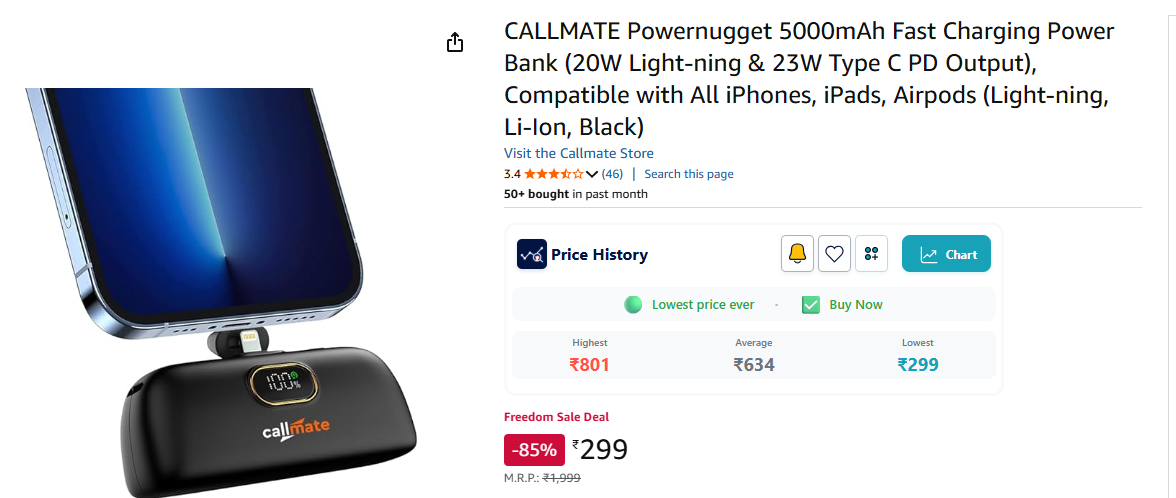The width and height of the screenshot is (1176, 498).
Task: Expand the rating breakdown chevron
Action: tap(591, 175)
